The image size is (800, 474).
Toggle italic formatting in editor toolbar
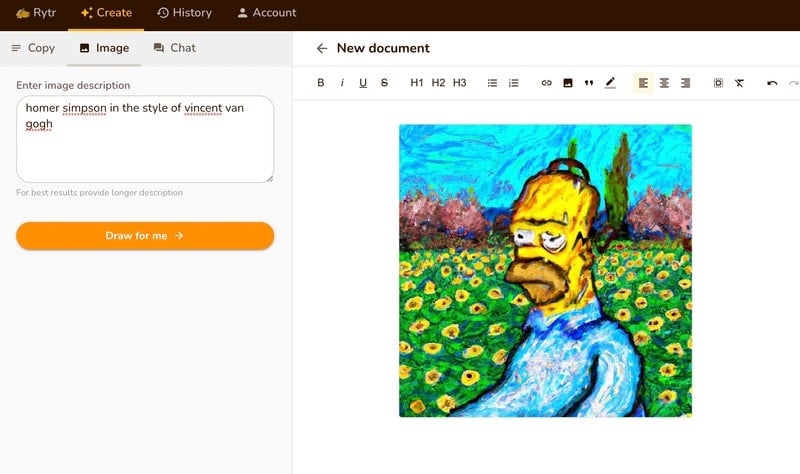(342, 83)
